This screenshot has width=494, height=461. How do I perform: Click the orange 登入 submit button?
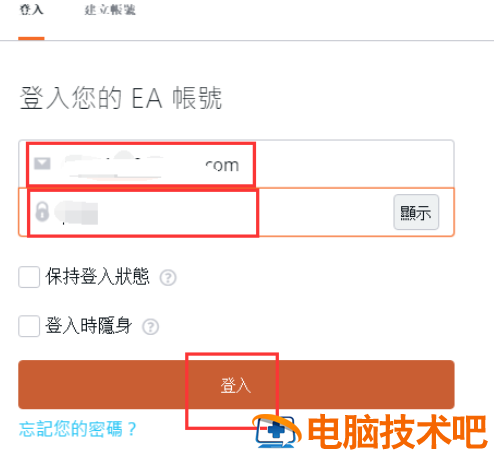point(236,385)
